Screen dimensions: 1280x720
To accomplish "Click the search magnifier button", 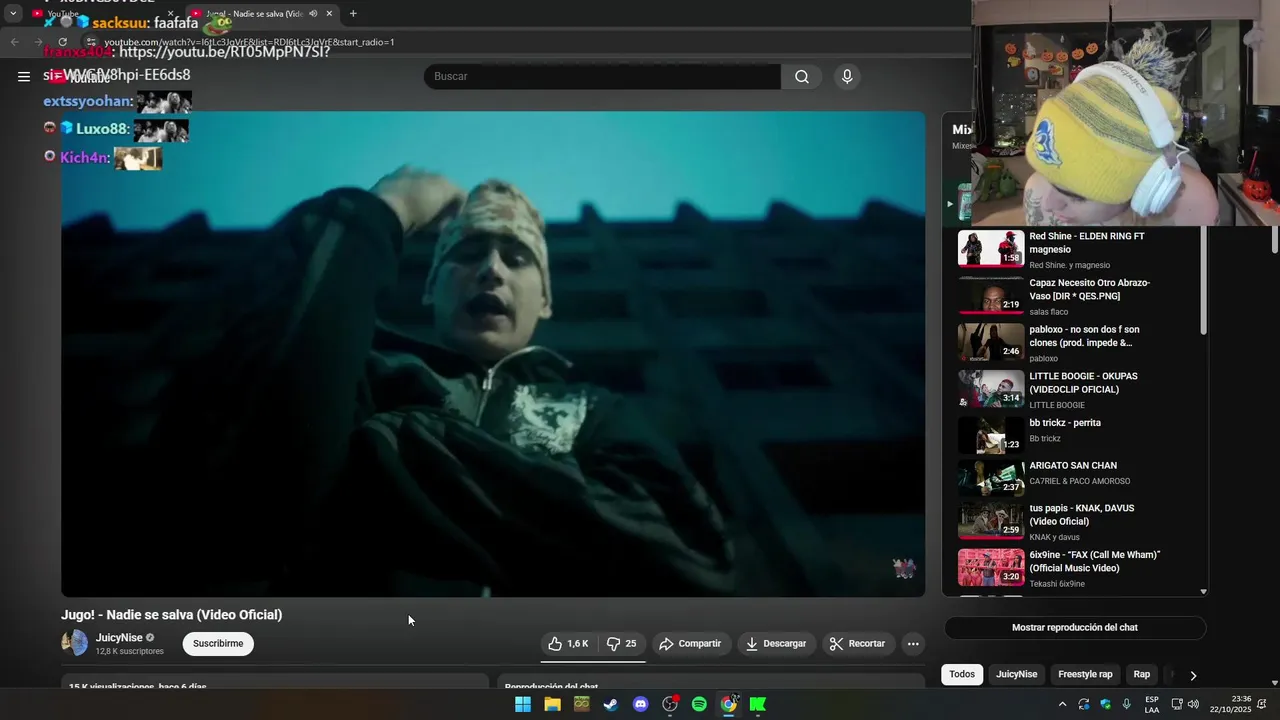I will click(802, 77).
